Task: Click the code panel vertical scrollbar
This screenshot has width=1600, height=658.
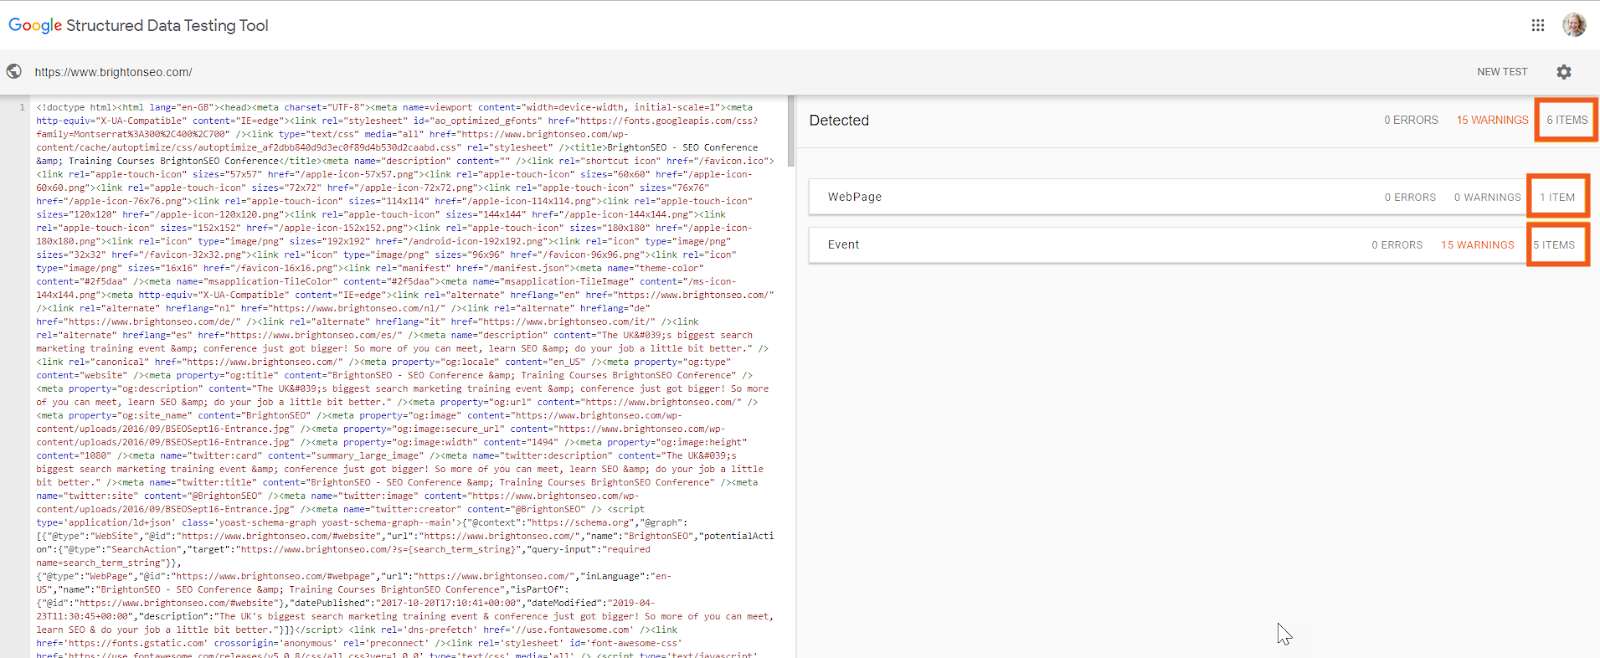Action: click(x=792, y=131)
